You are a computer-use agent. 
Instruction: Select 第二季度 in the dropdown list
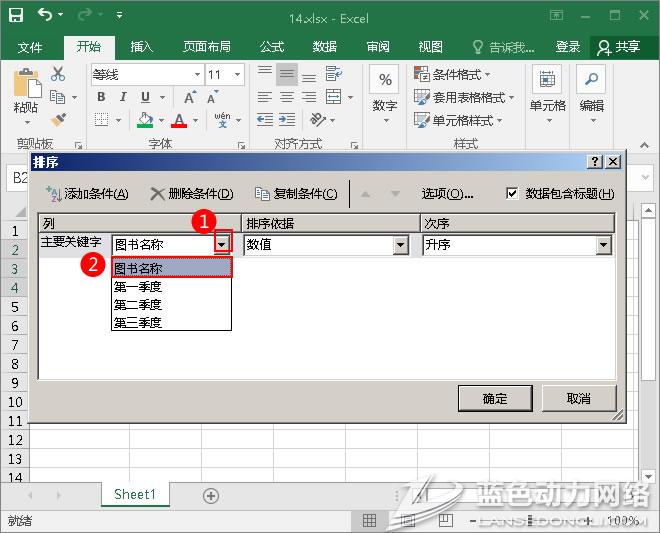[x=172, y=304]
